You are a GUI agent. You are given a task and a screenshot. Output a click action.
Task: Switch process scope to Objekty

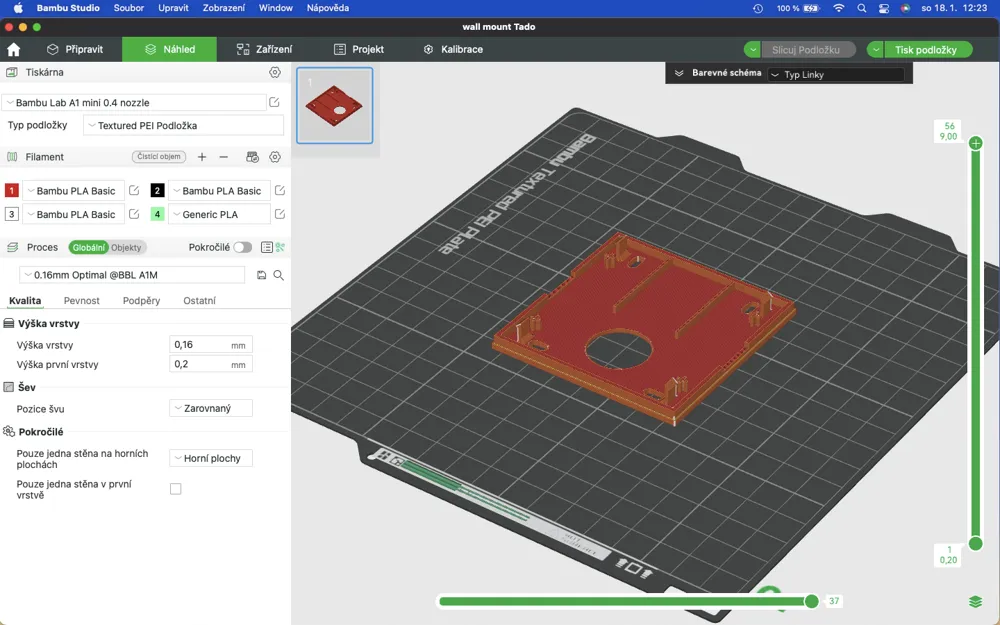[126, 247]
